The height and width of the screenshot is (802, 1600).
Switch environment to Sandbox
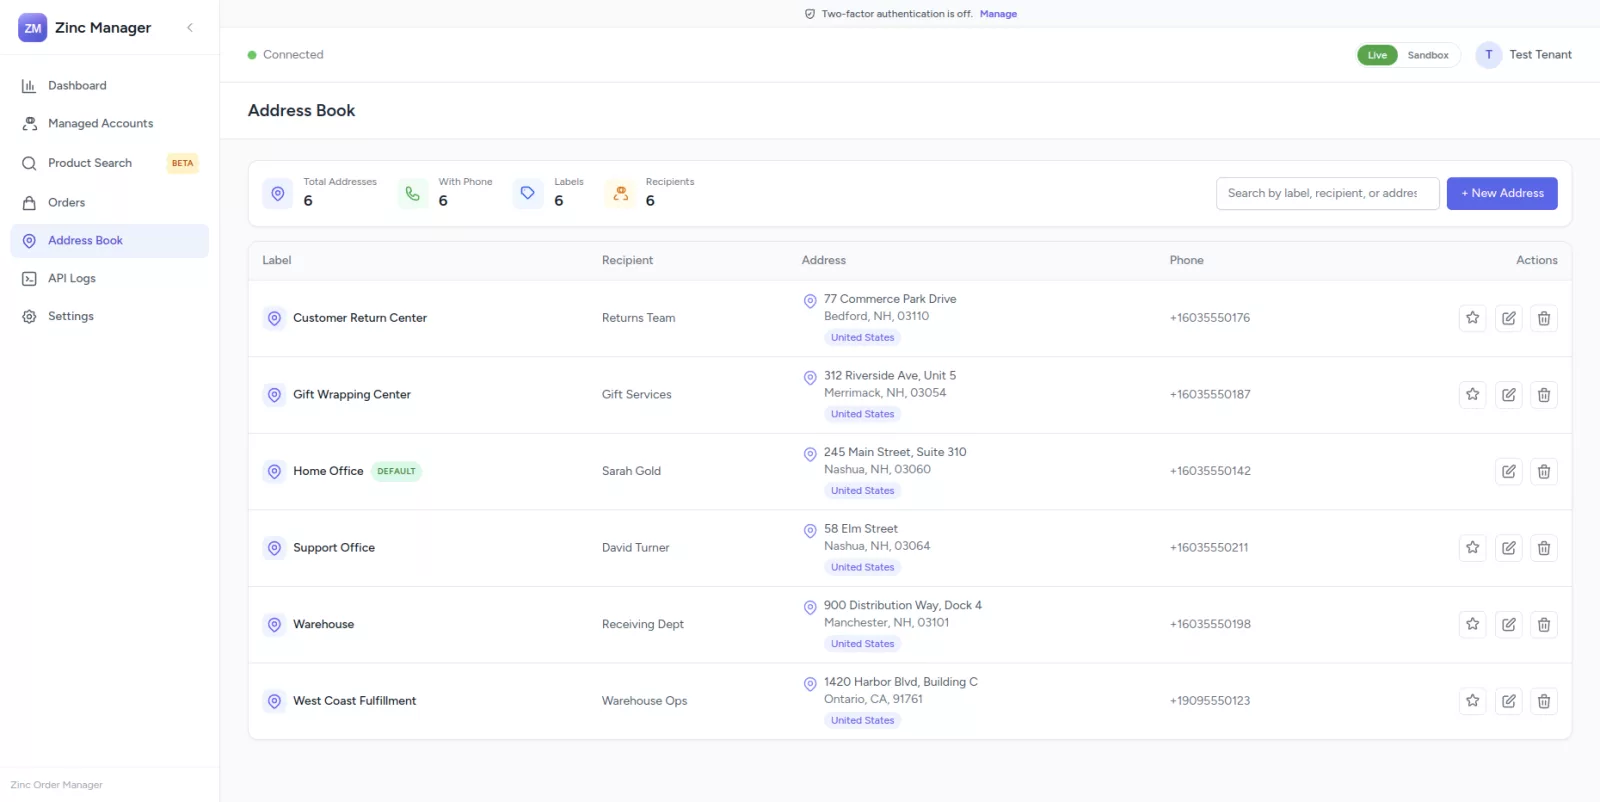tap(1428, 55)
